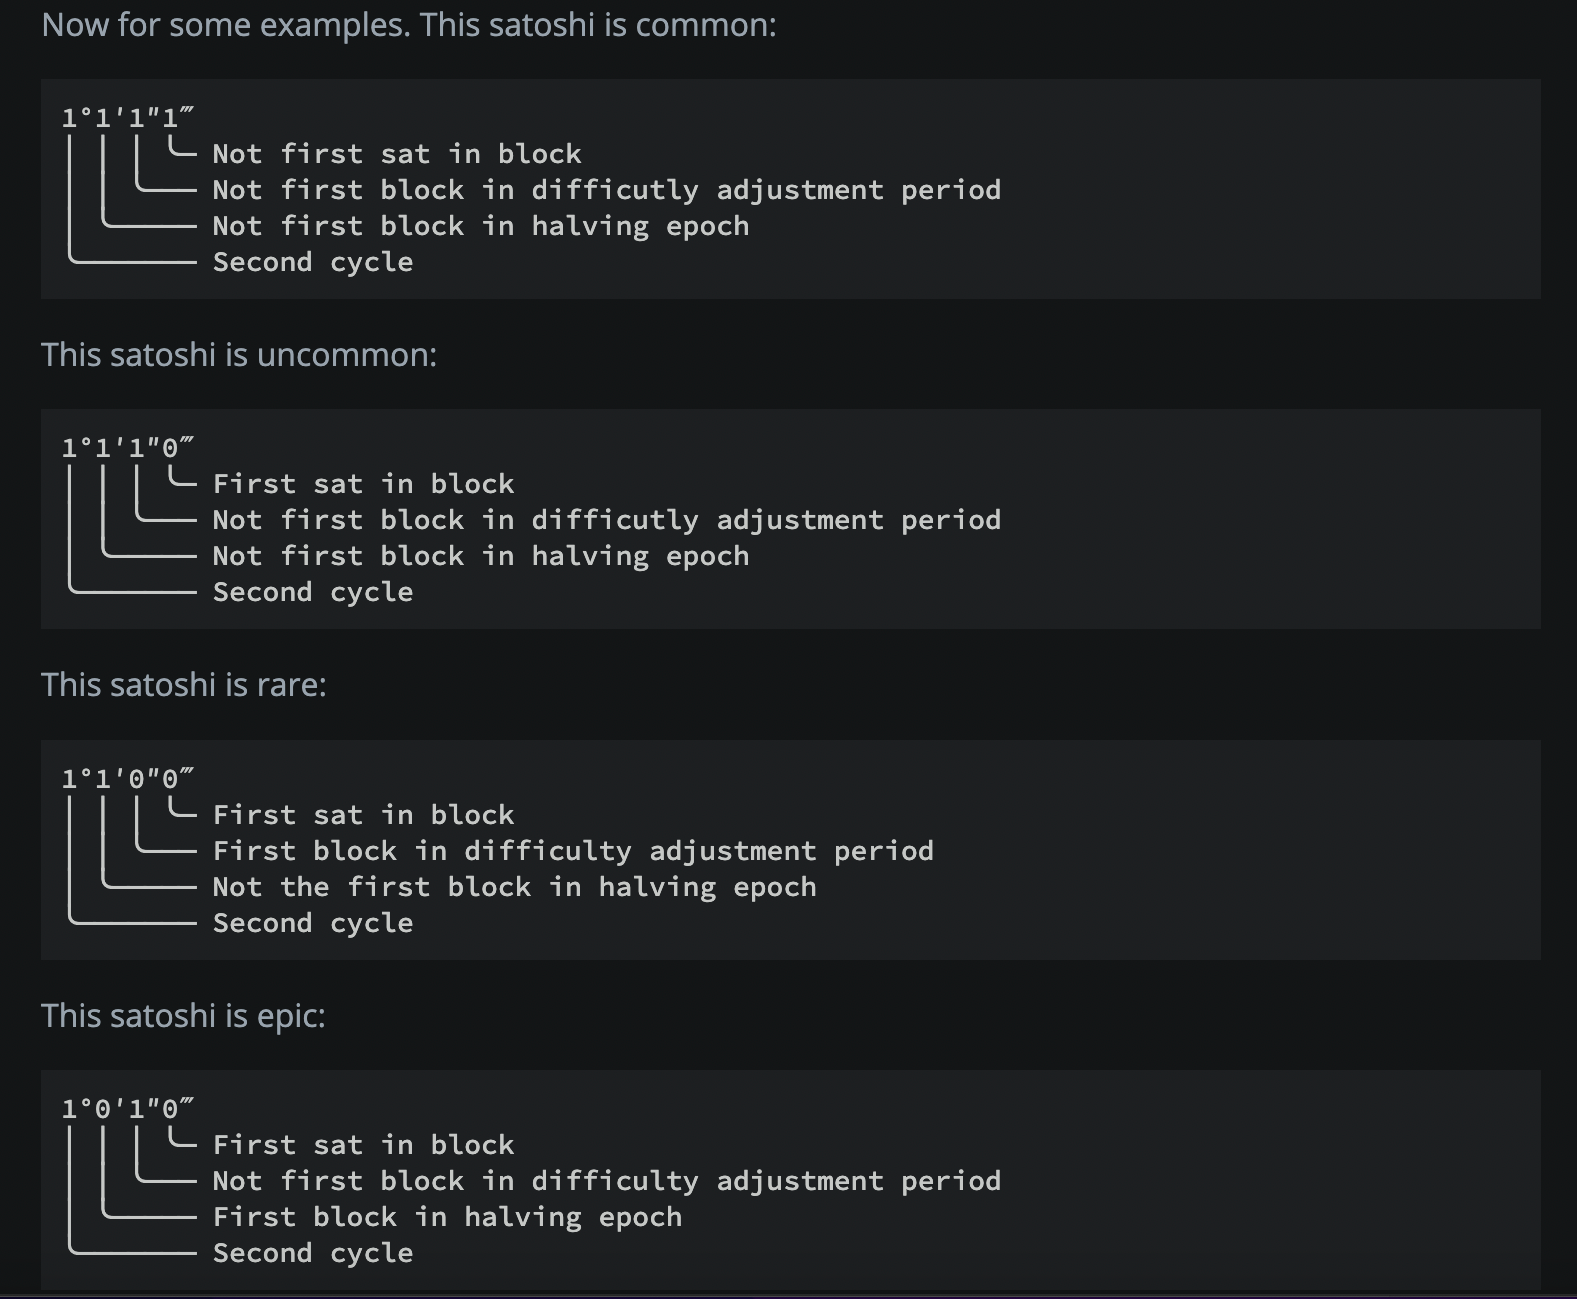The width and height of the screenshot is (1577, 1299).
Task: Click the 1°1′0″0‴ notation in the rare example
Action: (x=127, y=779)
